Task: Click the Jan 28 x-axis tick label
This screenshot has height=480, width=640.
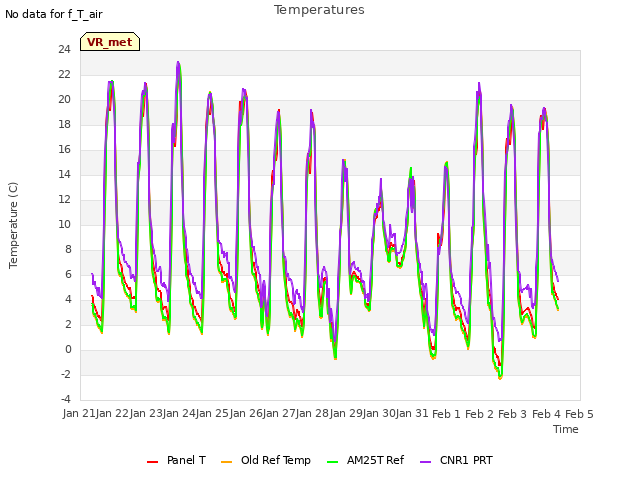Action: [x=313, y=413]
